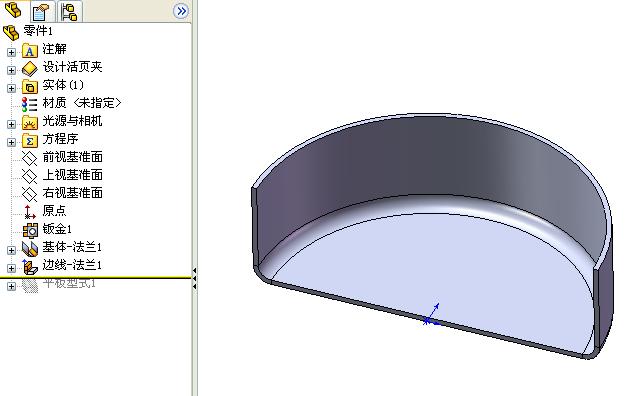Viewport: 633px width, 396px height.
Task: Expand the 设计活页夹 node
Action: pyautogui.click(x=11, y=70)
